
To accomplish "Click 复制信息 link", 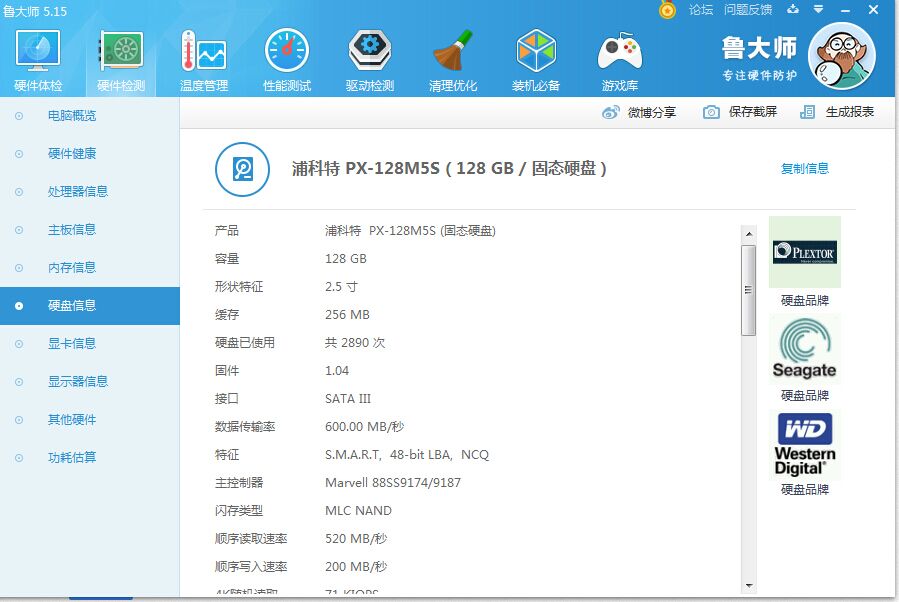I will pyautogui.click(x=805, y=168).
